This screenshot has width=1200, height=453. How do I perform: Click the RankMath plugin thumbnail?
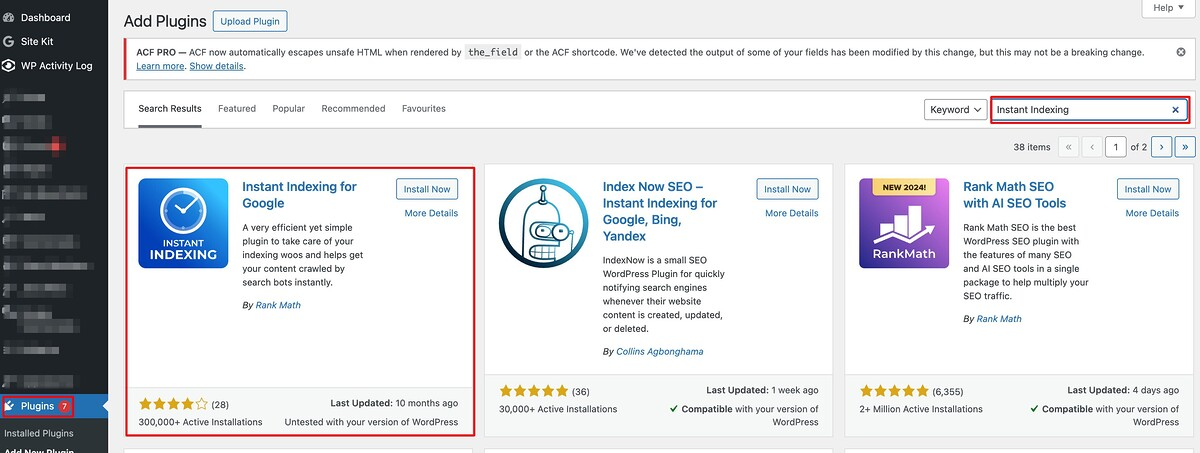coord(904,223)
